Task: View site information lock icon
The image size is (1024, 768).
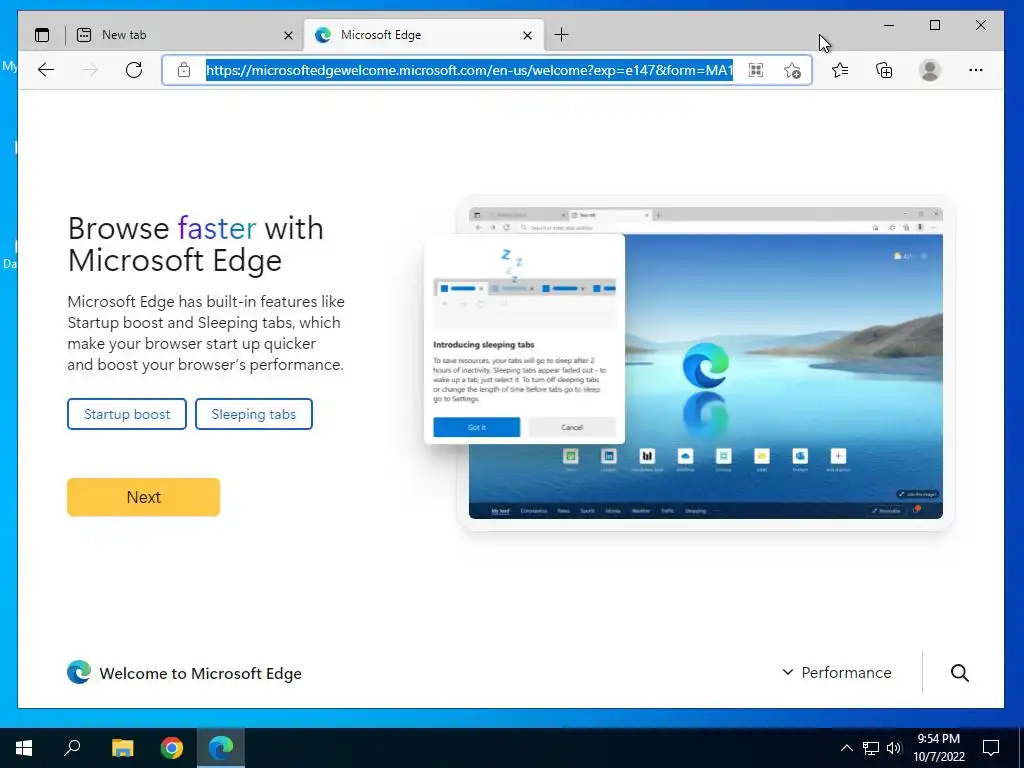Action: pyautogui.click(x=184, y=70)
